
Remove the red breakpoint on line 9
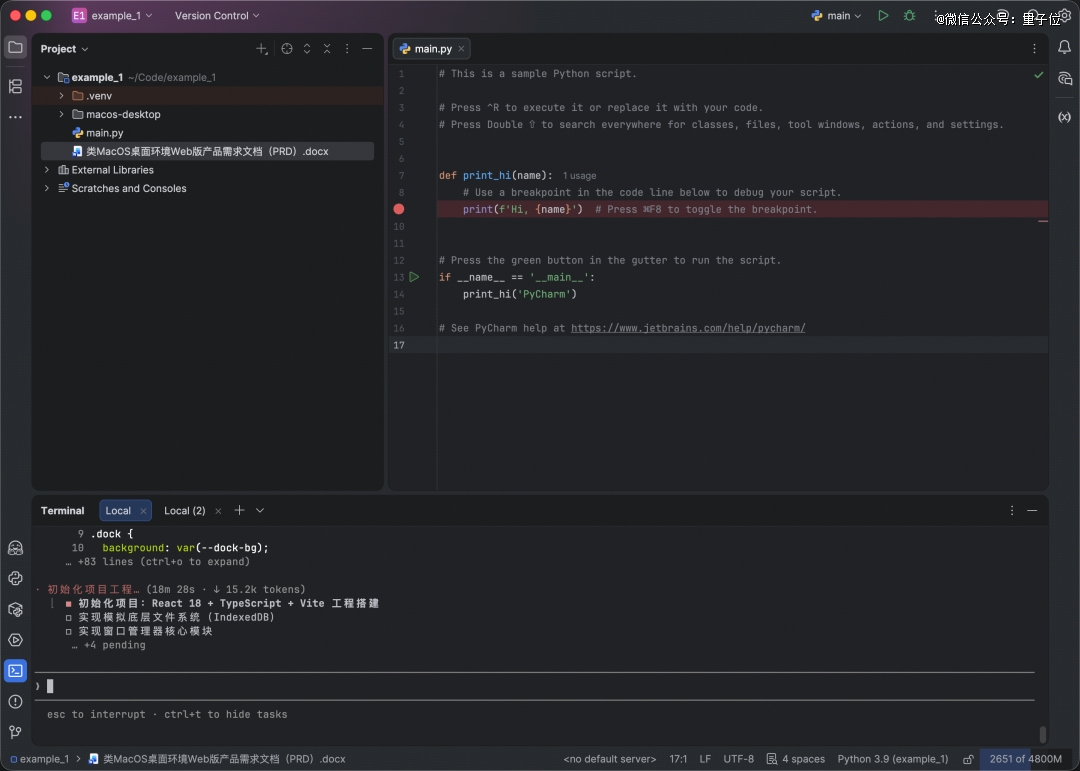coord(399,209)
